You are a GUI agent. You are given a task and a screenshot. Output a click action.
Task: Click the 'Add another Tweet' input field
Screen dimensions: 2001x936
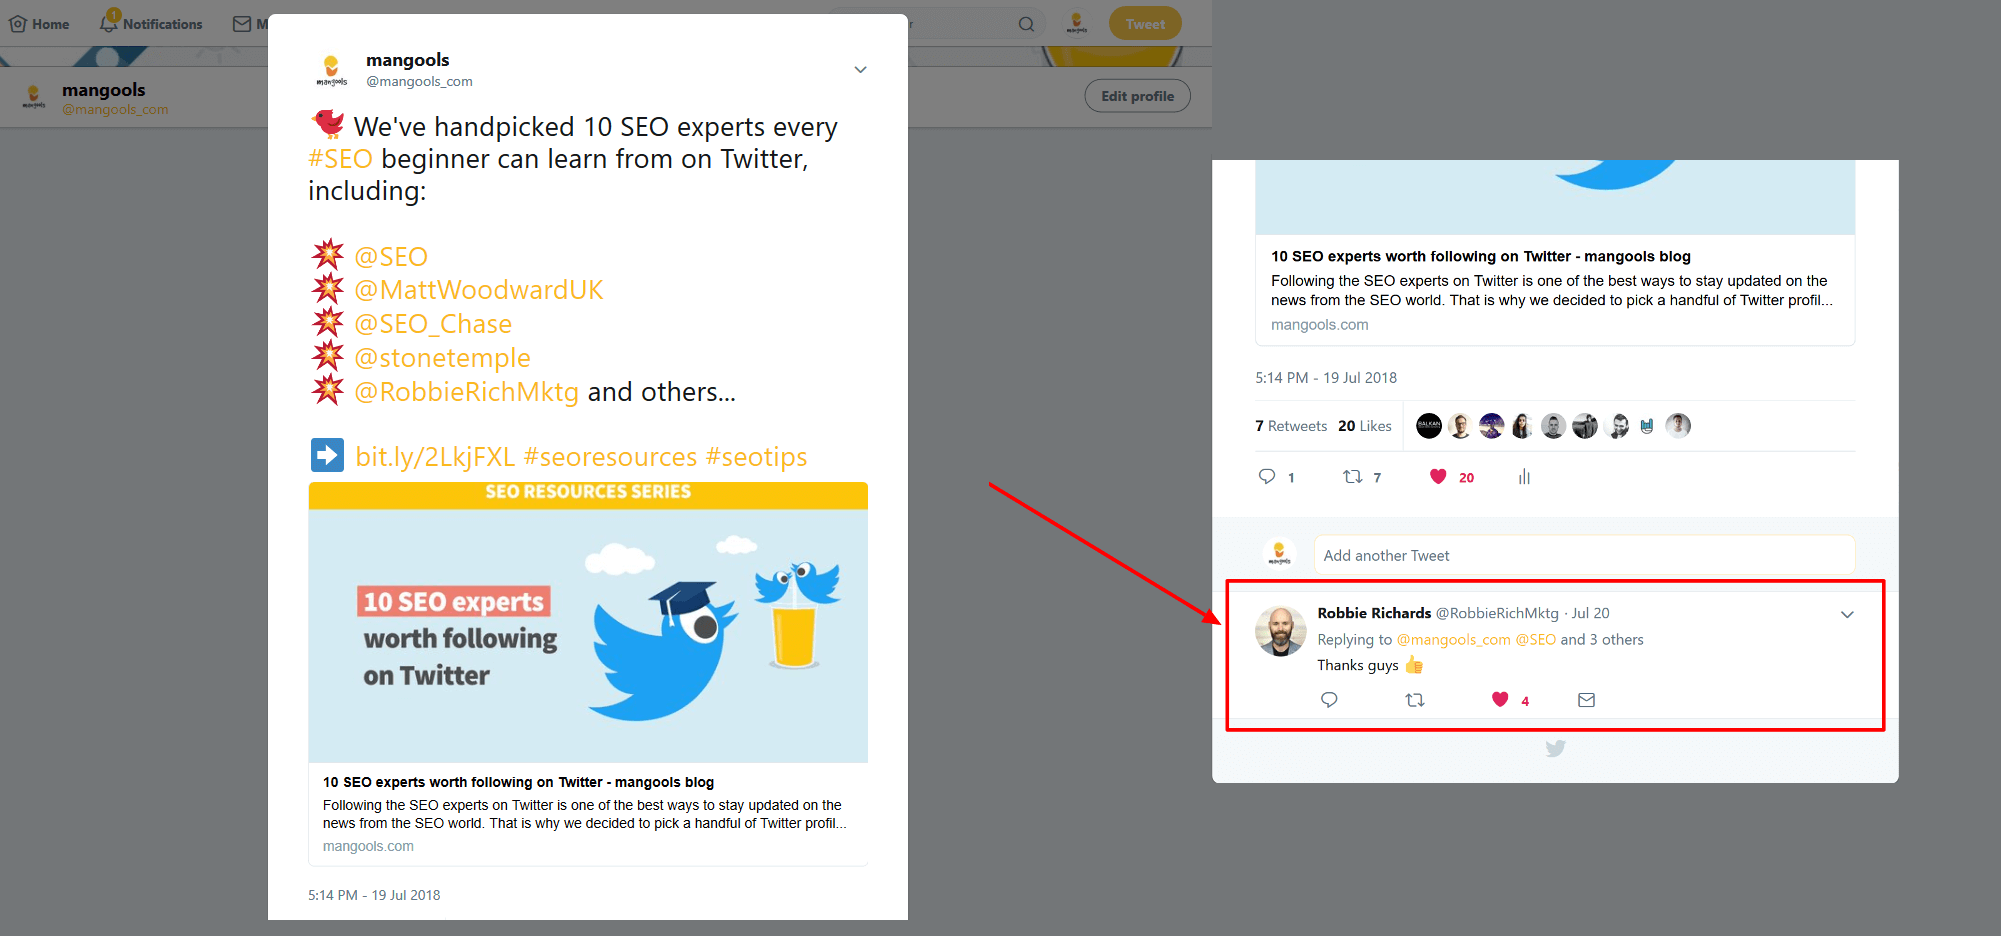pyautogui.click(x=1584, y=555)
